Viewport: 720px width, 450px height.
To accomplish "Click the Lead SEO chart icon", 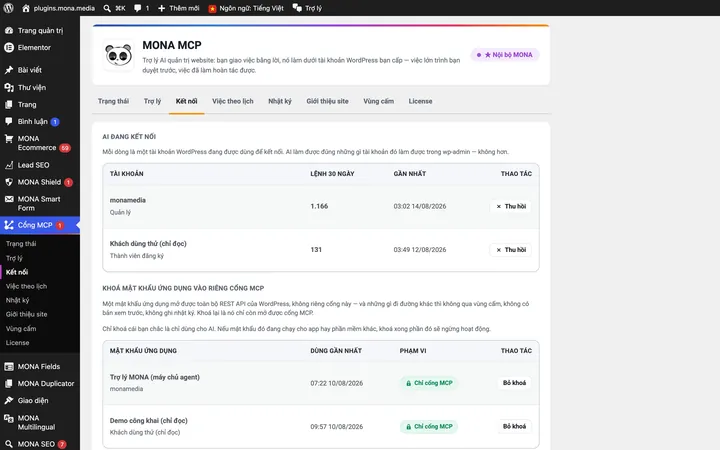I will pyautogui.click(x=9, y=165).
